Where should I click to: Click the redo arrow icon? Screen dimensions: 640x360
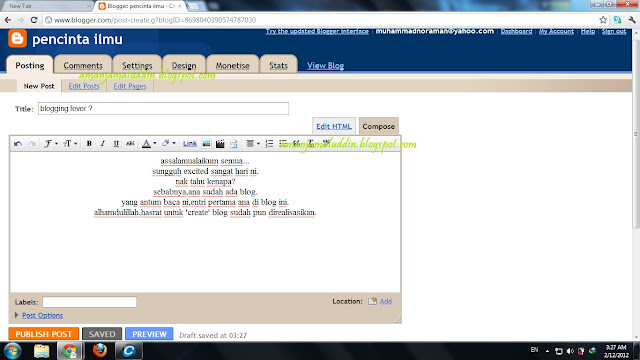[31, 144]
